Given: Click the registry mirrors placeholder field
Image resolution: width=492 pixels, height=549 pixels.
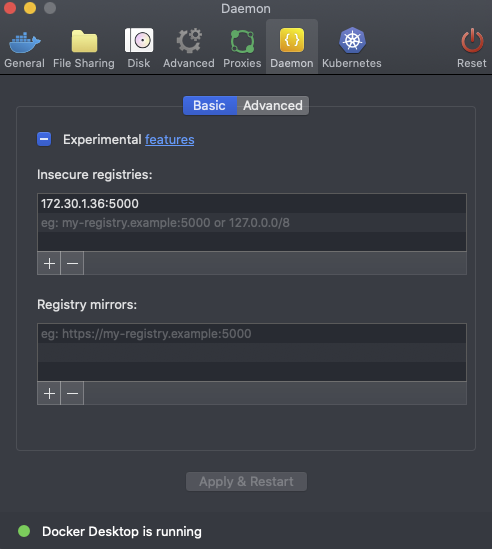Looking at the screenshot, I should pyautogui.click(x=252, y=333).
